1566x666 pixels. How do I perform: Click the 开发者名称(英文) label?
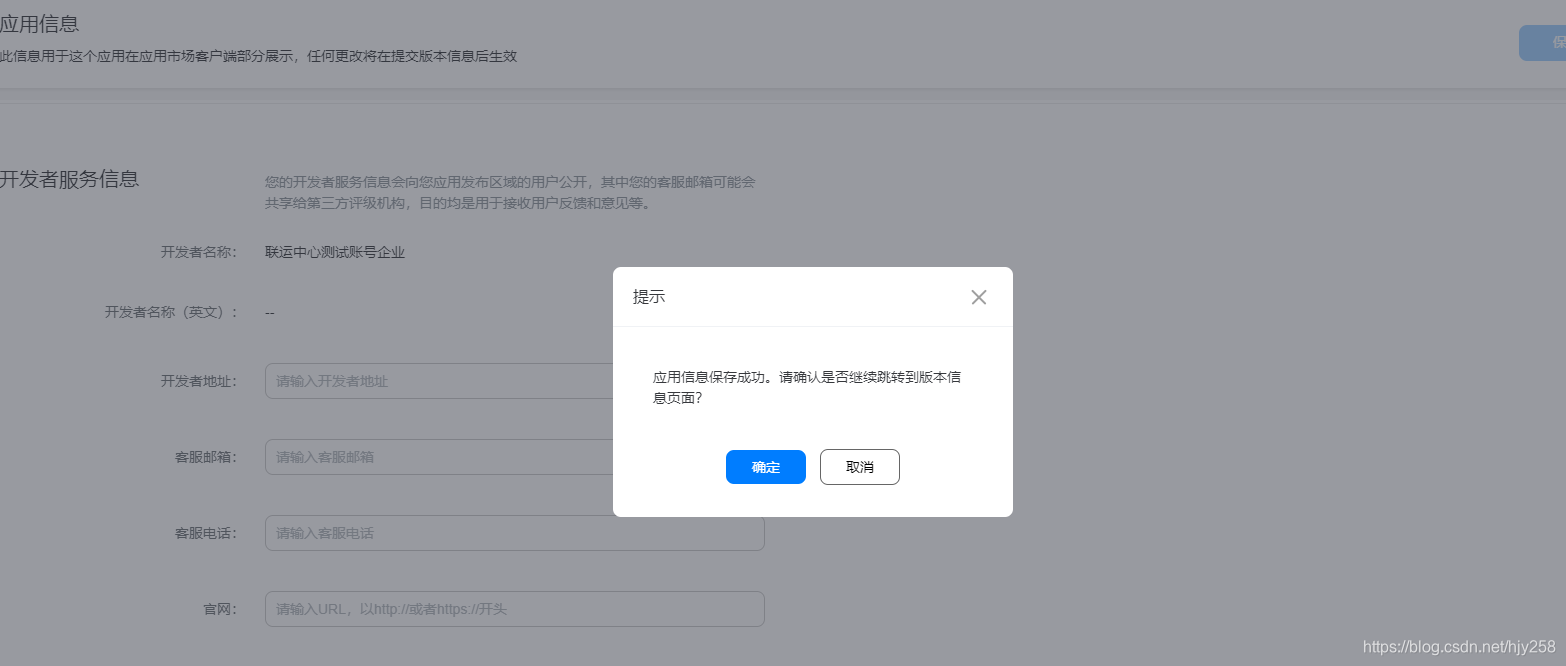172,312
